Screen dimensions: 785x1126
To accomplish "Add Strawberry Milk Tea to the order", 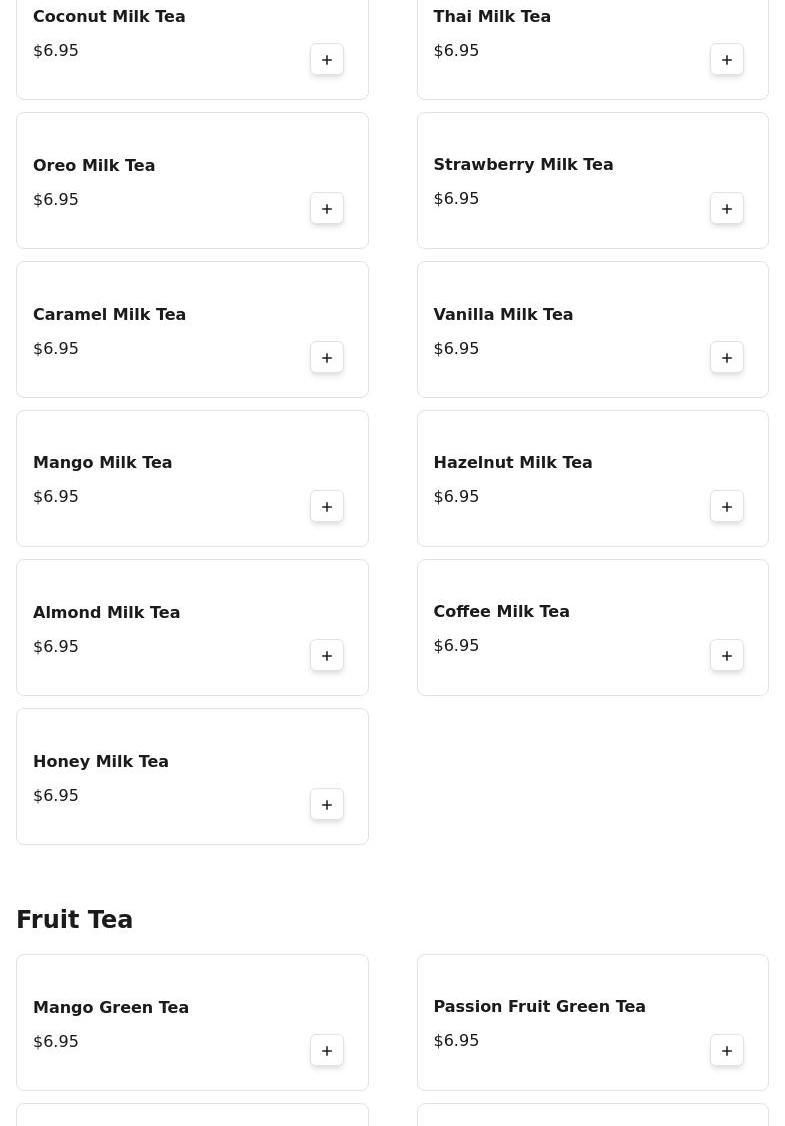I will [x=727, y=209].
